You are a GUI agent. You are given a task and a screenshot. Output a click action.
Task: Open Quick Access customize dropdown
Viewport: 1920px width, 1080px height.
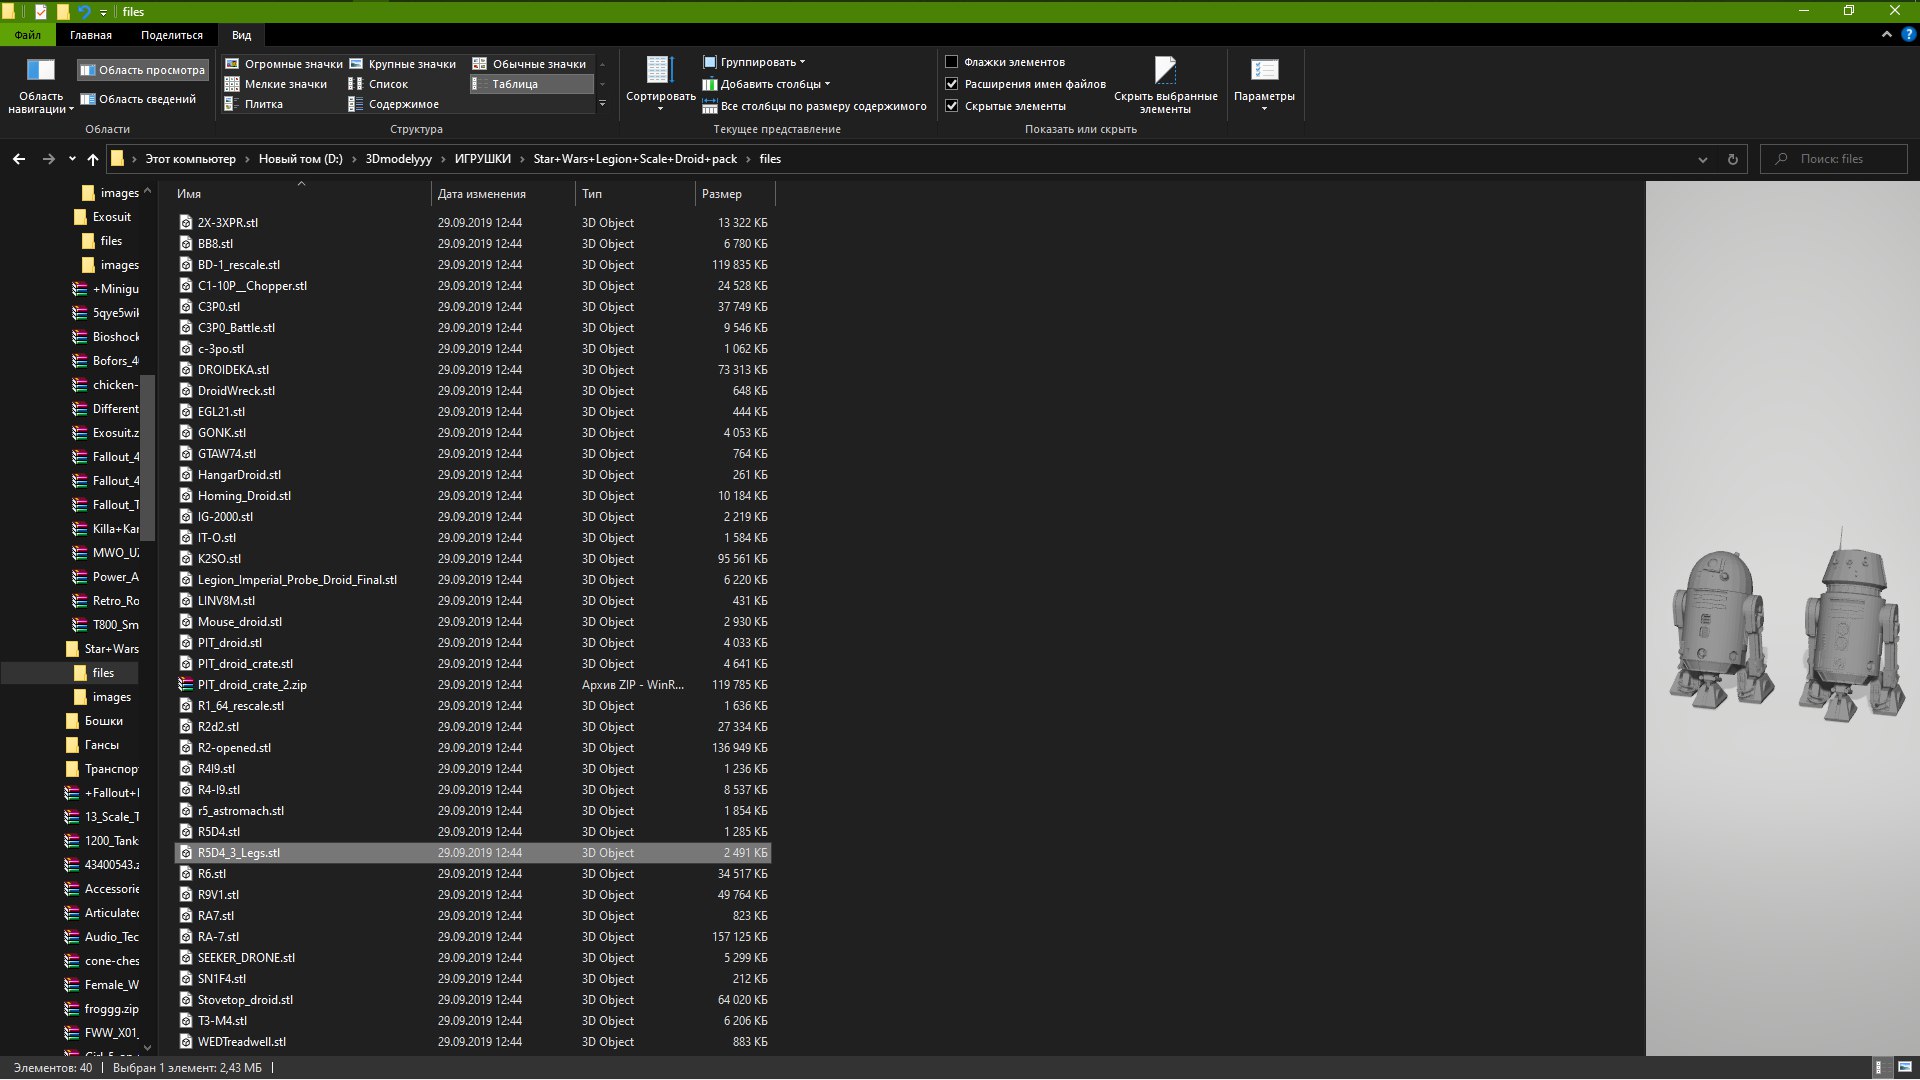pyautogui.click(x=103, y=12)
